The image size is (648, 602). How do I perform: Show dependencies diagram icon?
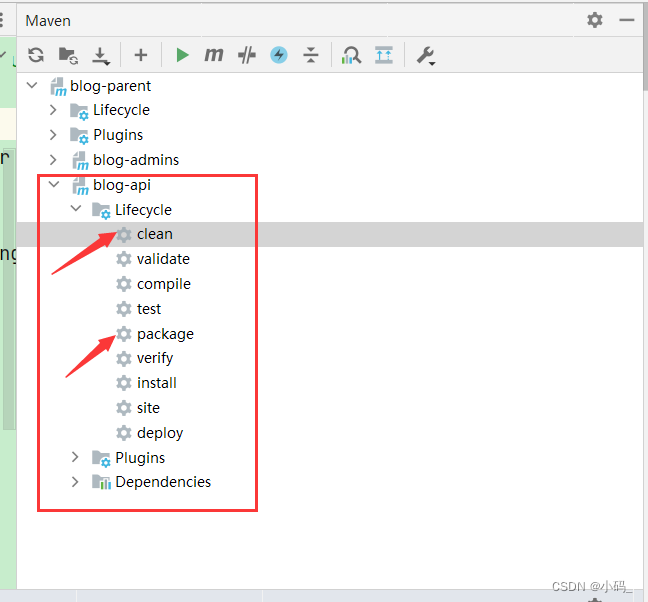click(351, 55)
